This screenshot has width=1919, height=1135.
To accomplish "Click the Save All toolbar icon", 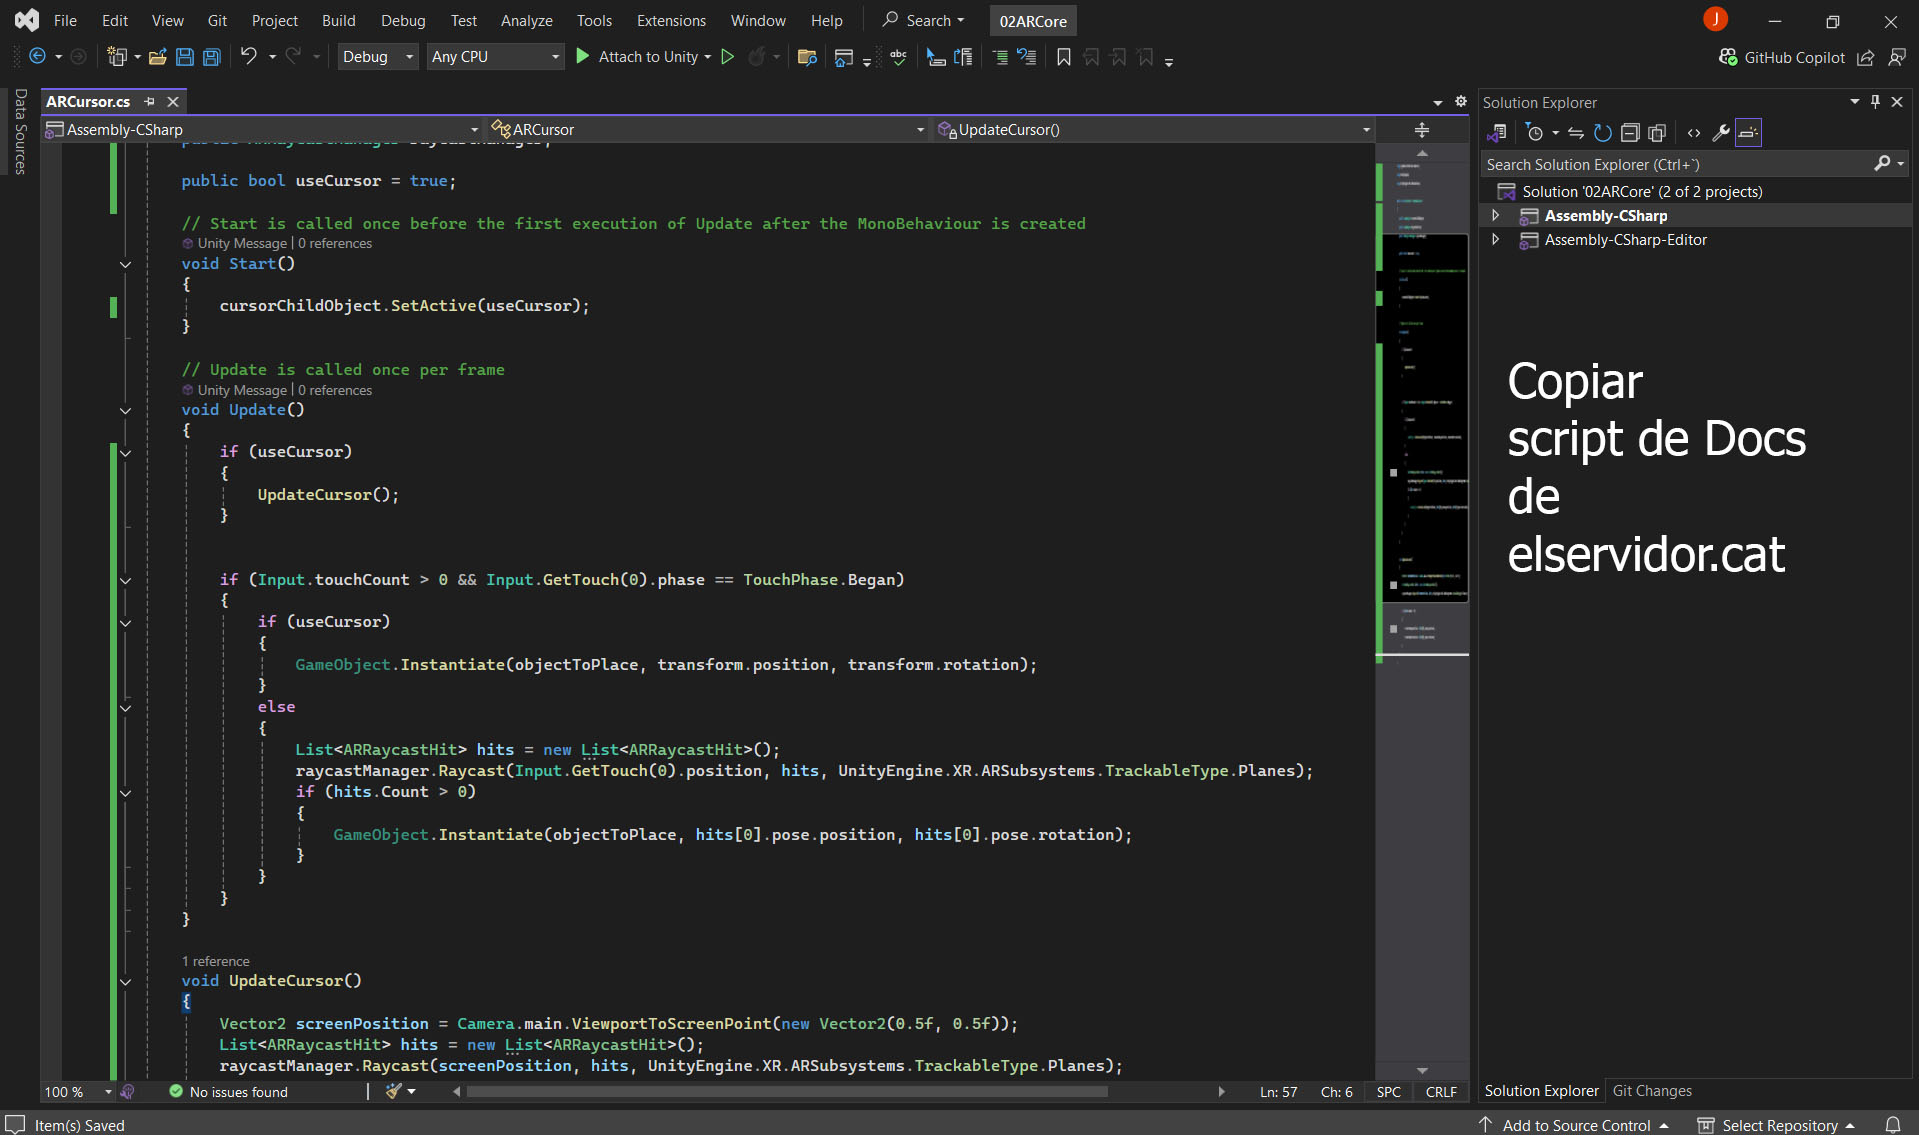I will point(212,57).
